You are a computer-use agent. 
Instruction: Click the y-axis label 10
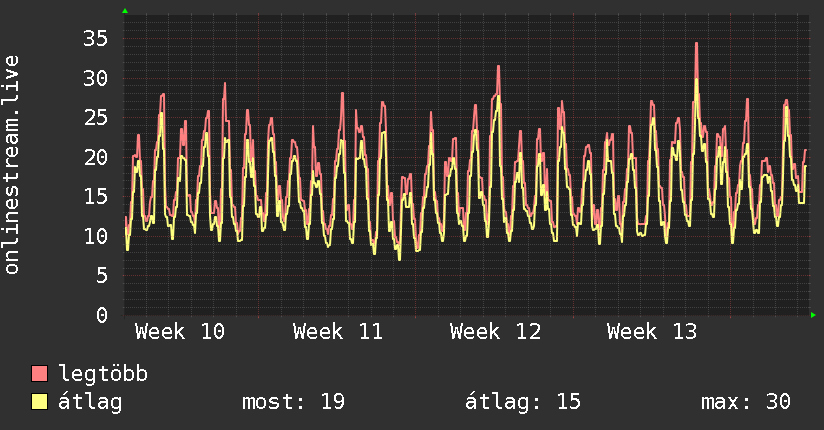tap(95, 237)
